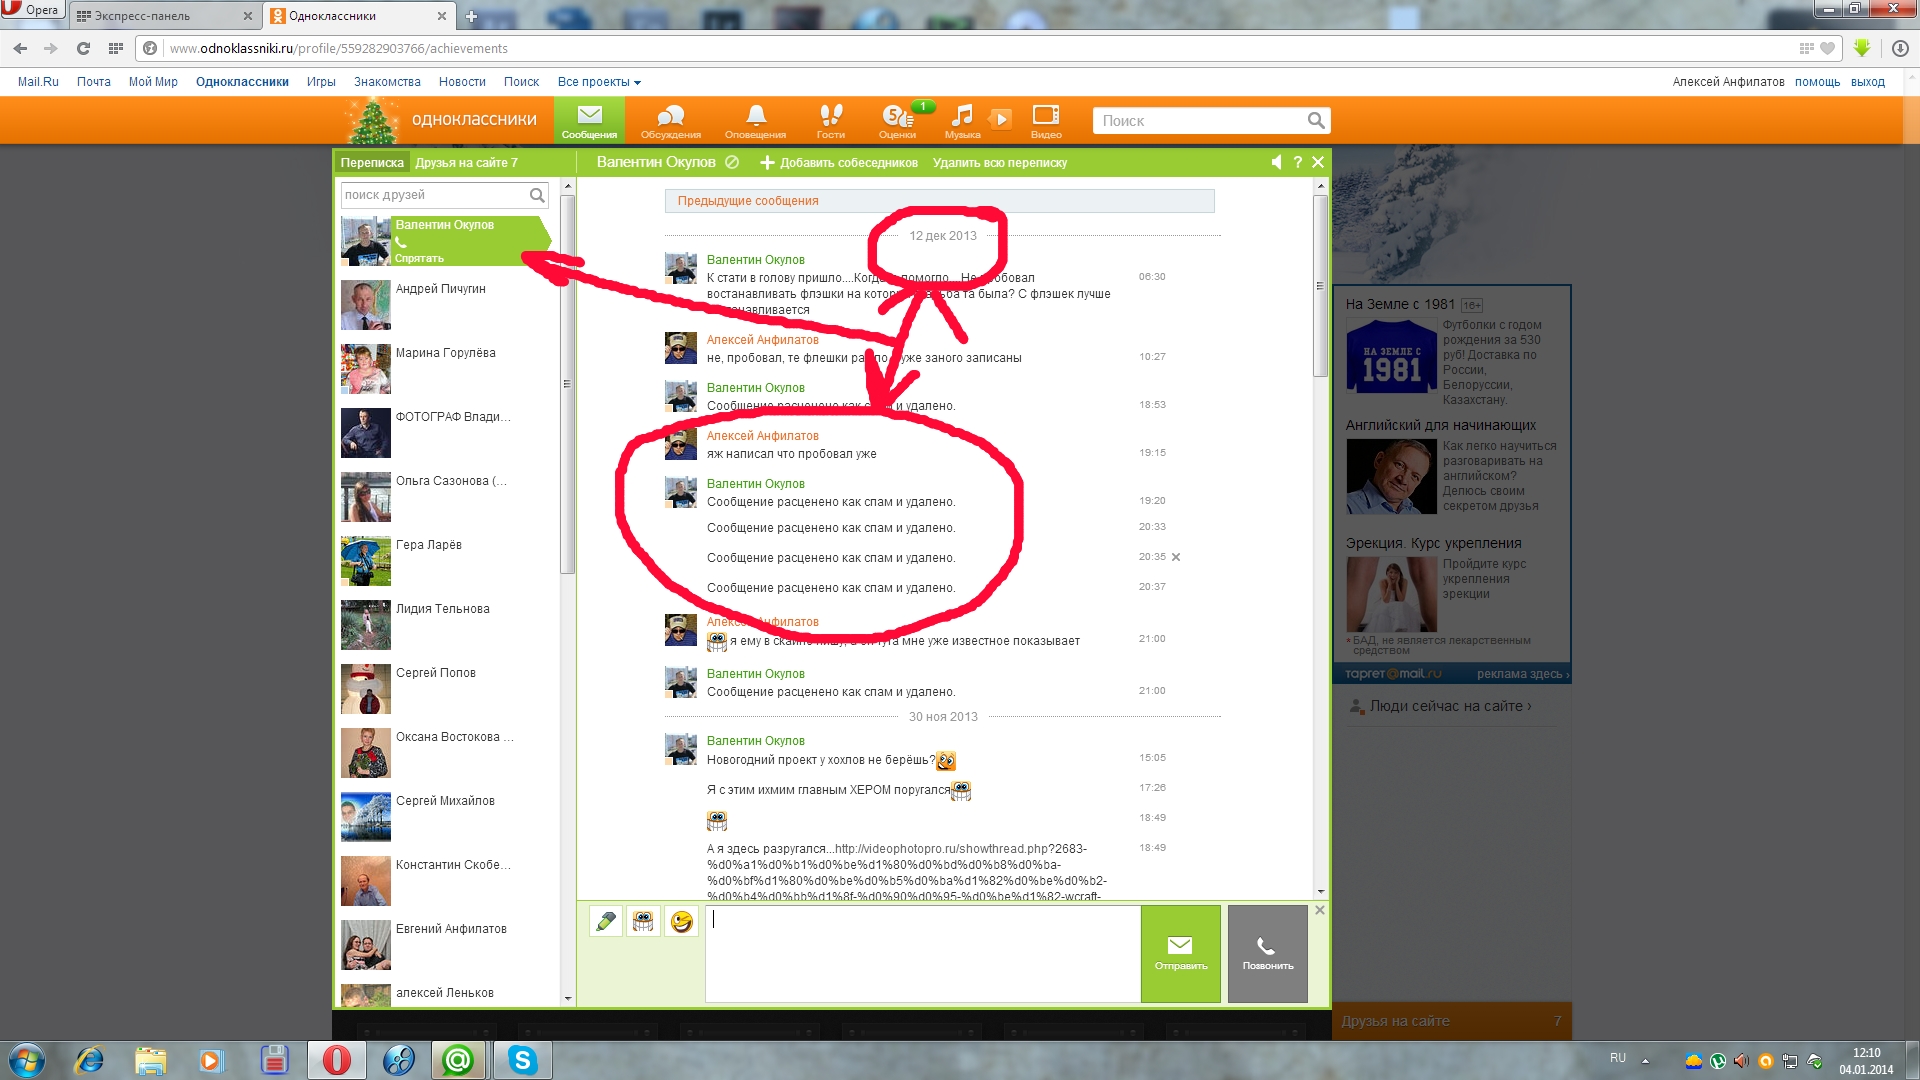Open chat with Андрей Пичугин

pyautogui.click(x=445, y=305)
